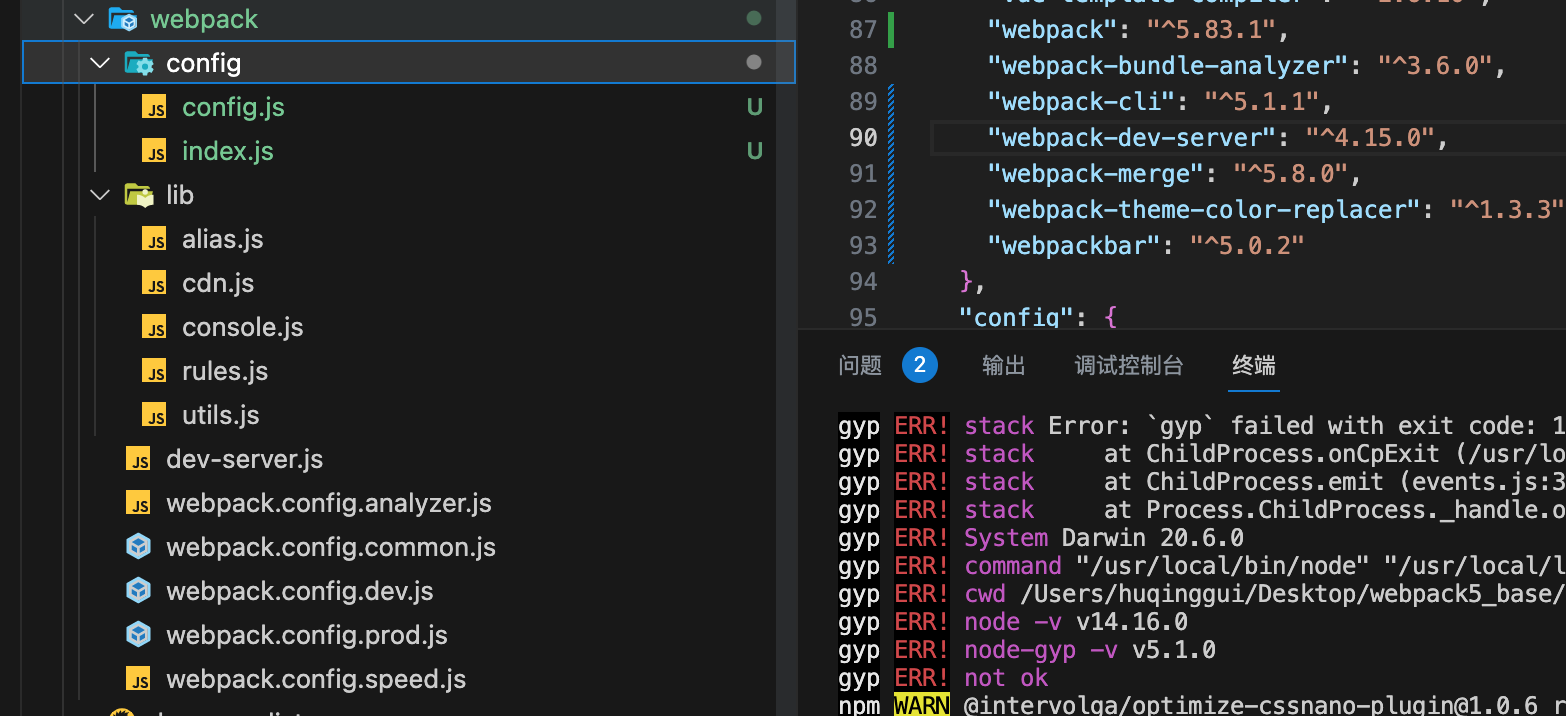Image resolution: width=1566 pixels, height=716 pixels.
Task: Open the 调试控制台 (Debug Console) tab
Action: pos(1128,365)
